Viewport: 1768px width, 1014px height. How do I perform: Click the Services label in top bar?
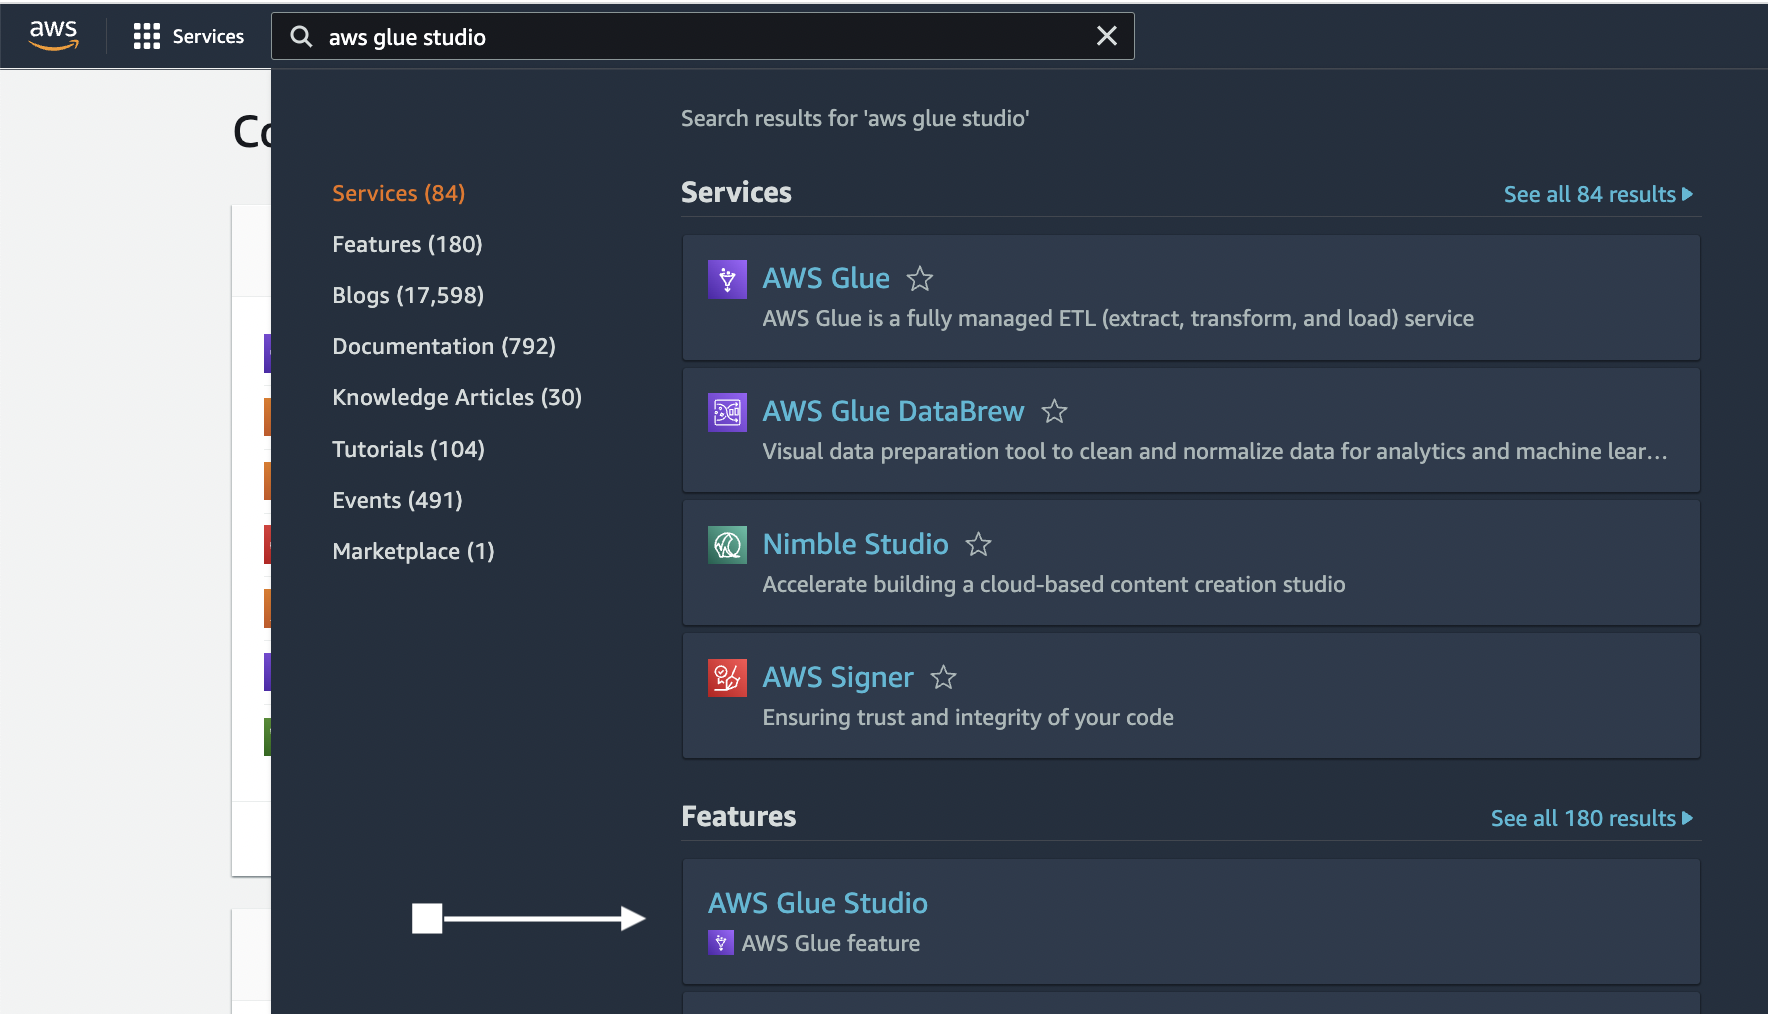208,37
